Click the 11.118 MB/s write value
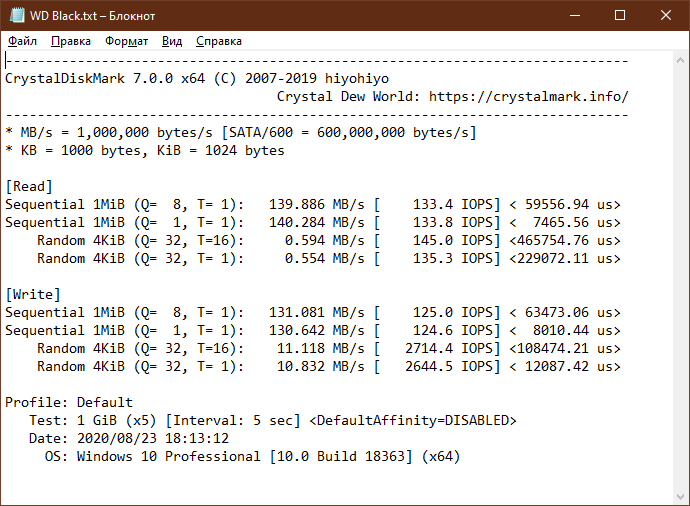 click(321, 348)
